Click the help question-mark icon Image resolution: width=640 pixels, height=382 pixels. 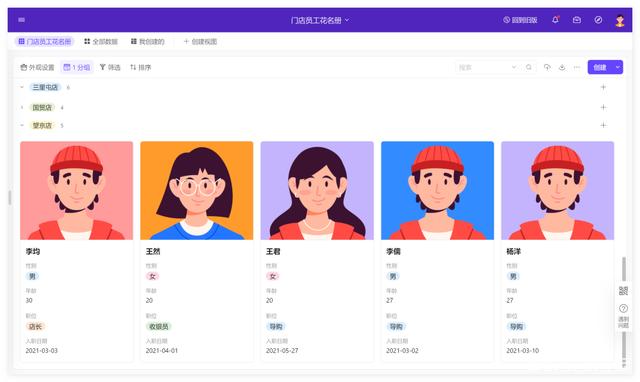click(623, 308)
